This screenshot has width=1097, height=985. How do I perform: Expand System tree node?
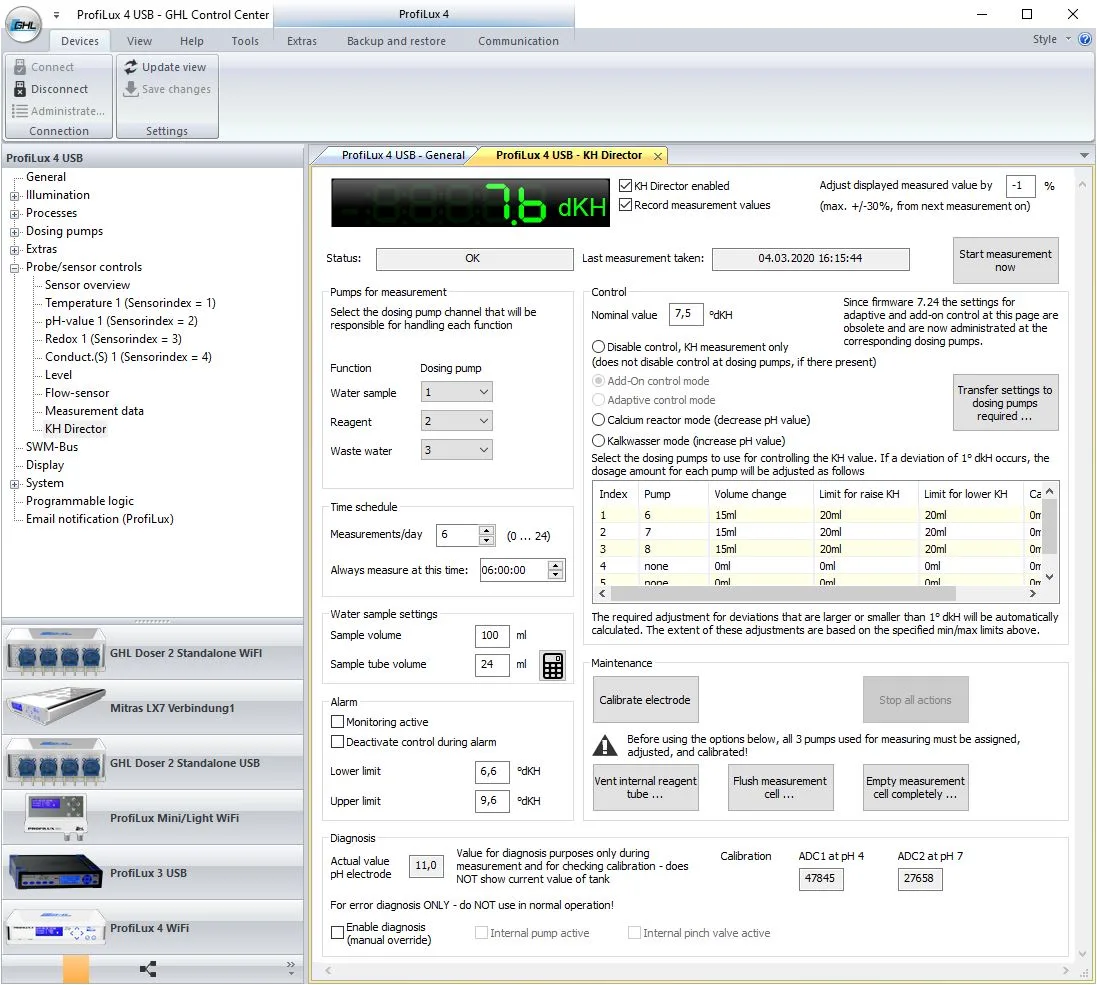tap(14, 484)
